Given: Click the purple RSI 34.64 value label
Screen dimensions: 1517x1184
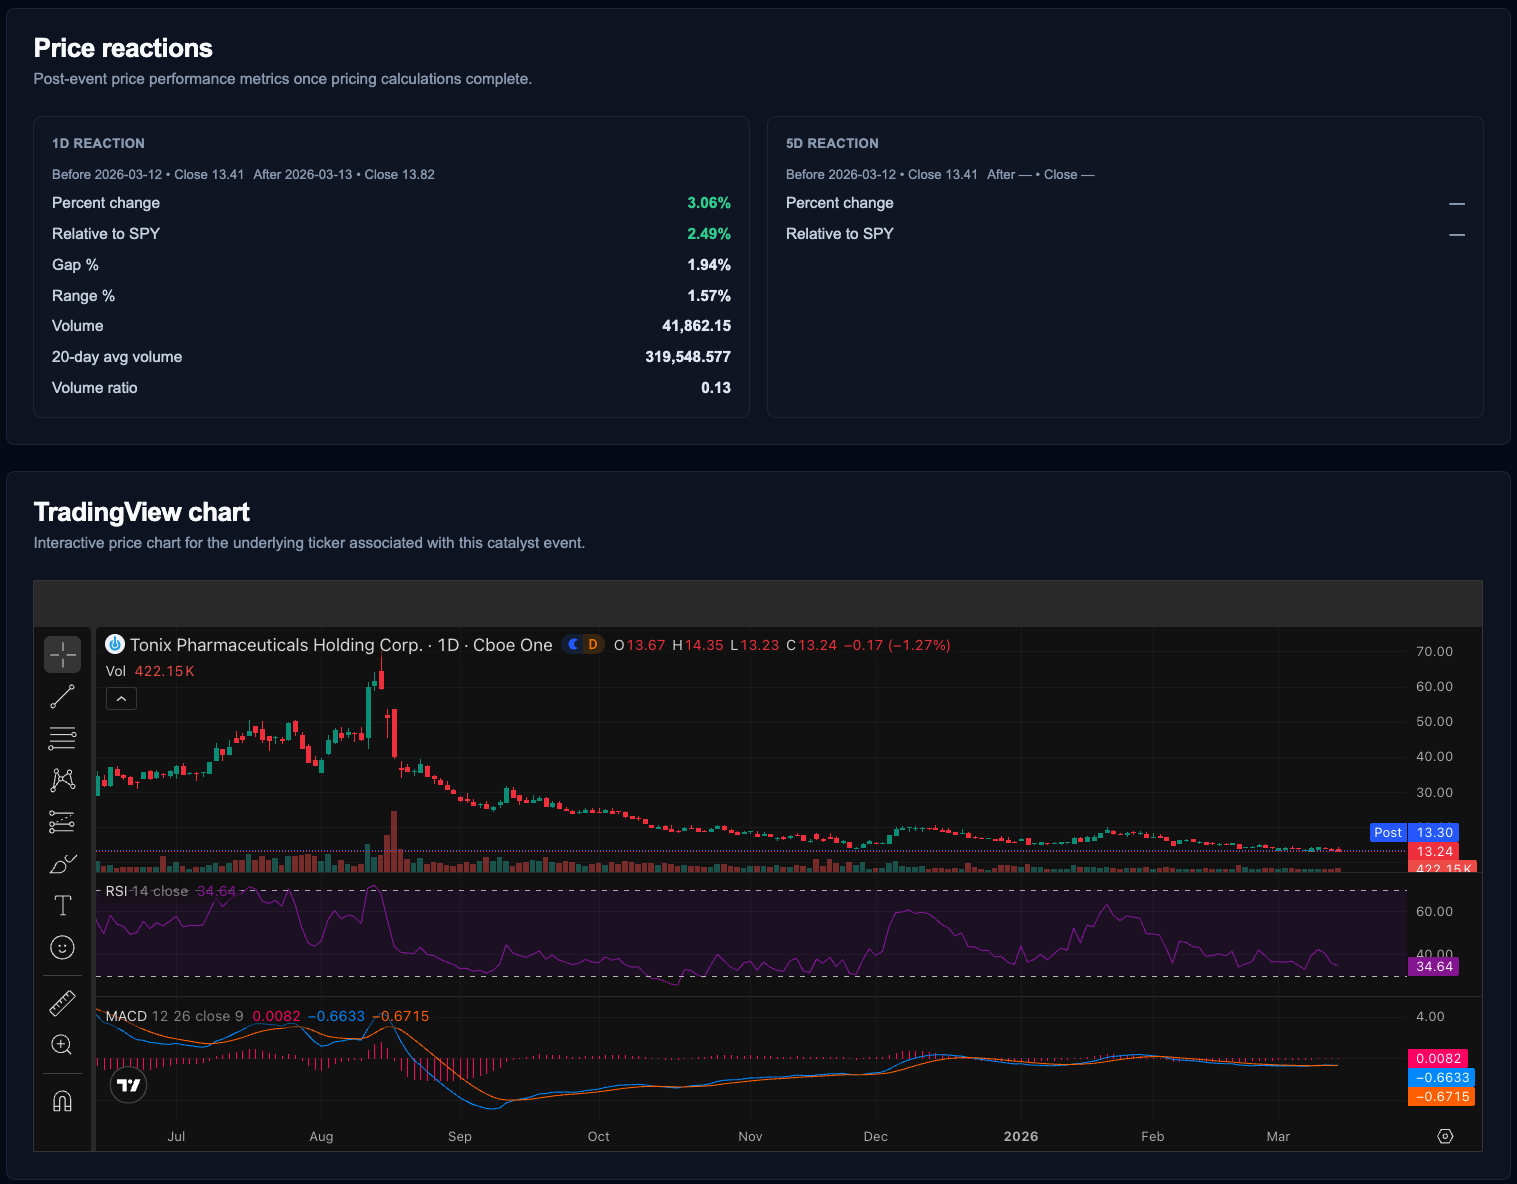Looking at the screenshot, I should [1433, 966].
